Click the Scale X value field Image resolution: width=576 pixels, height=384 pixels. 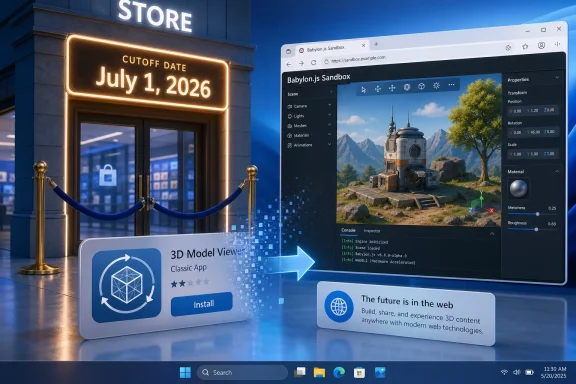[x=516, y=154]
